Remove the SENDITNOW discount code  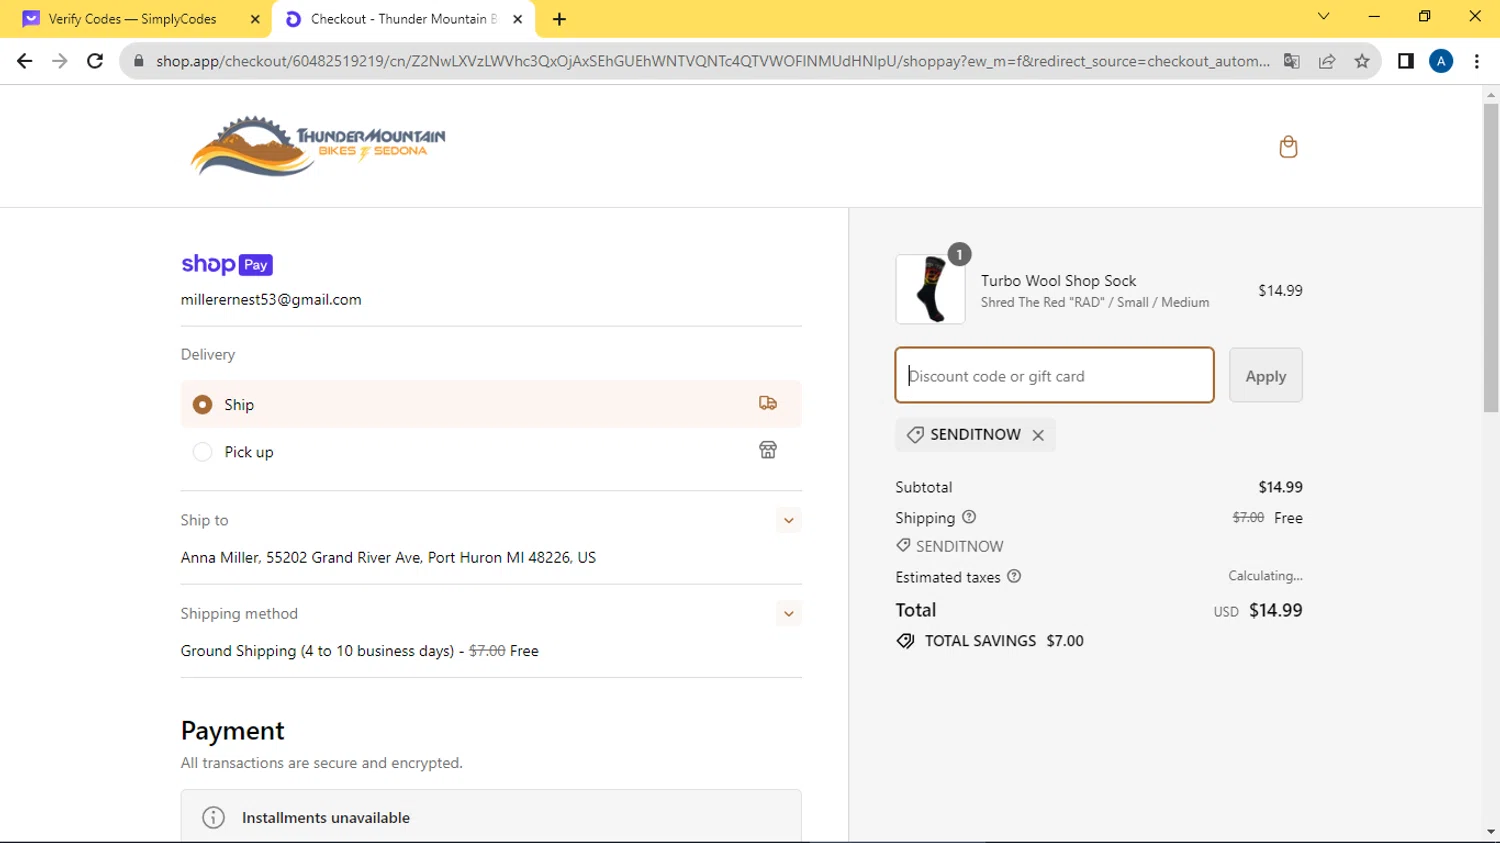point(1038,435)
